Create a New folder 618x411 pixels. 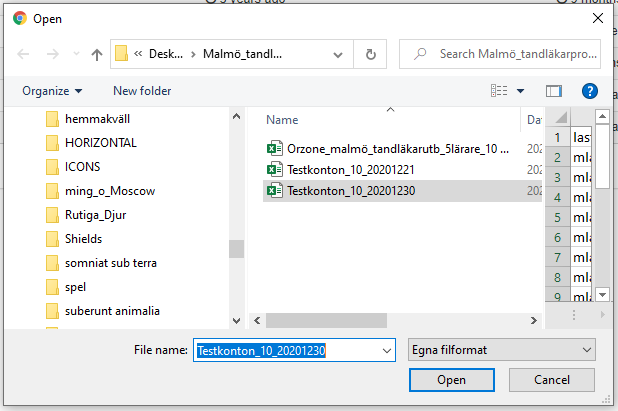(142, 91)
